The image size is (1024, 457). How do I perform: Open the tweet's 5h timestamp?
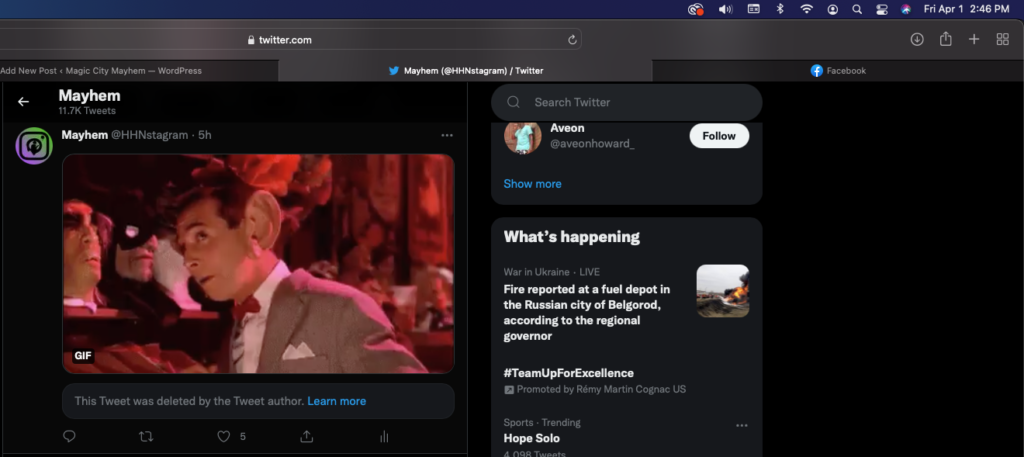(x=204, y=135)
